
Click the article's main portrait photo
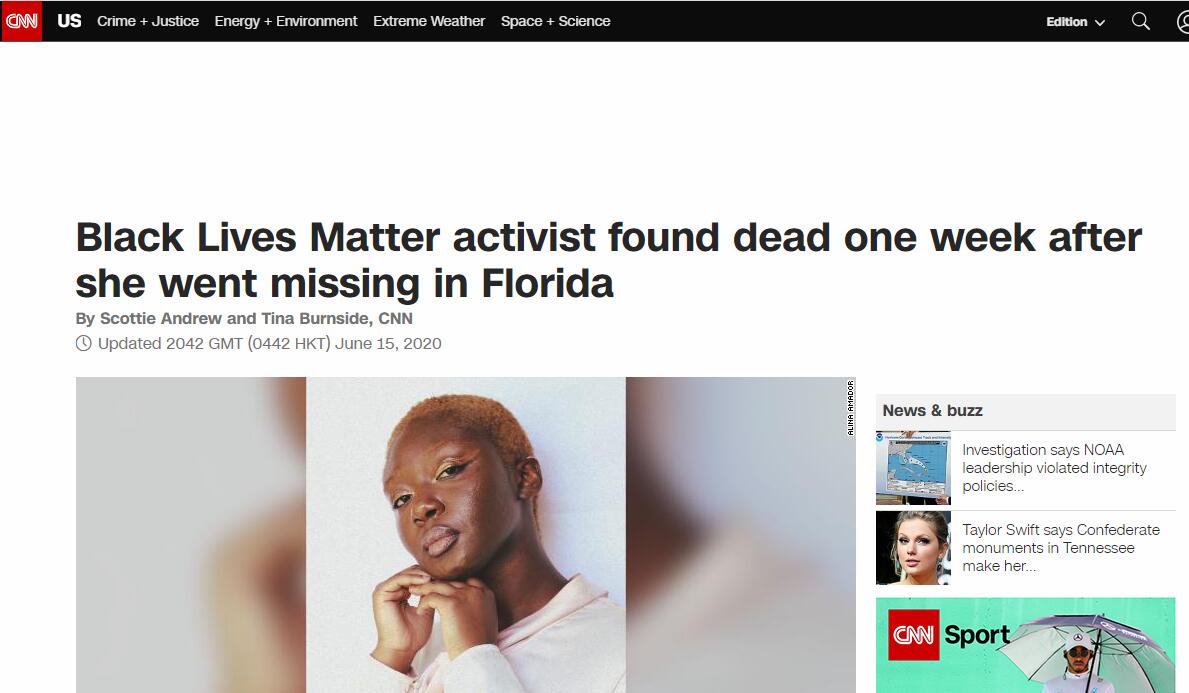coord(466,535)
